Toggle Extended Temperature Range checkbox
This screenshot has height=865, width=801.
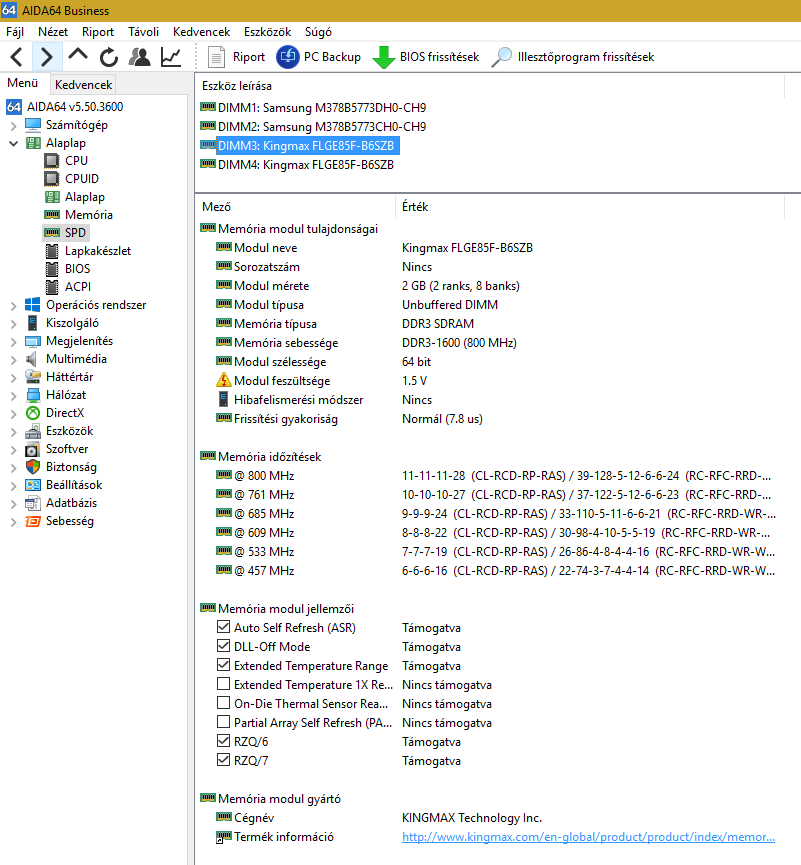[x=223, y=665]
